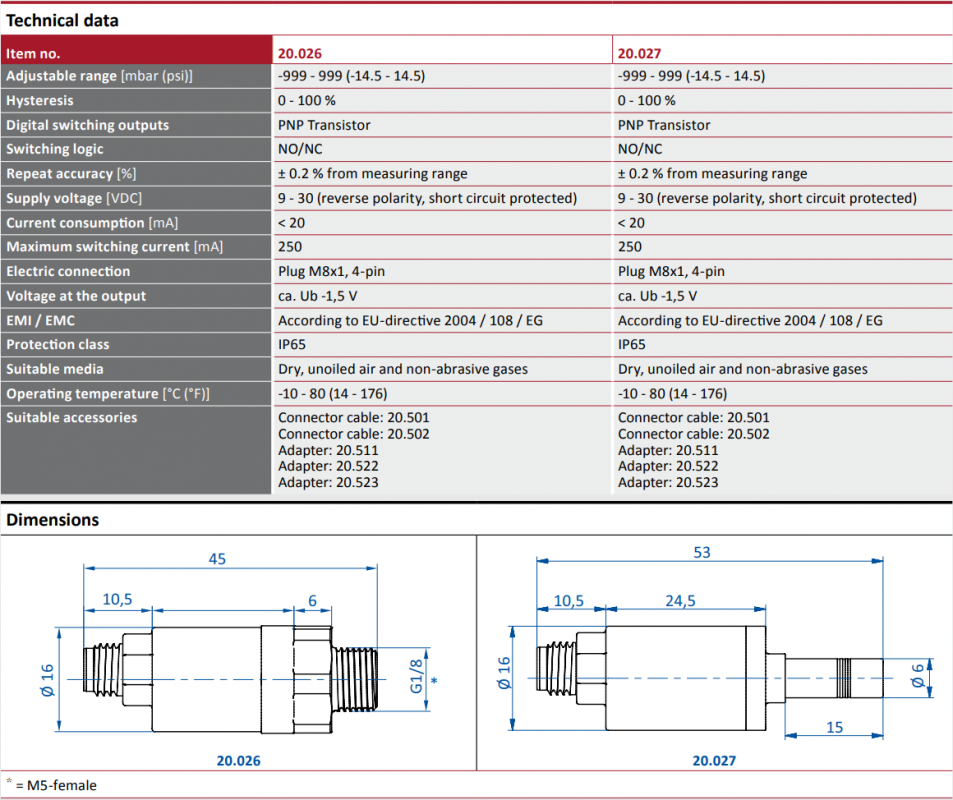Screen dimensions: 953x800
Task: Select the "Suitable accessories" row label
Action: (136, 450)
